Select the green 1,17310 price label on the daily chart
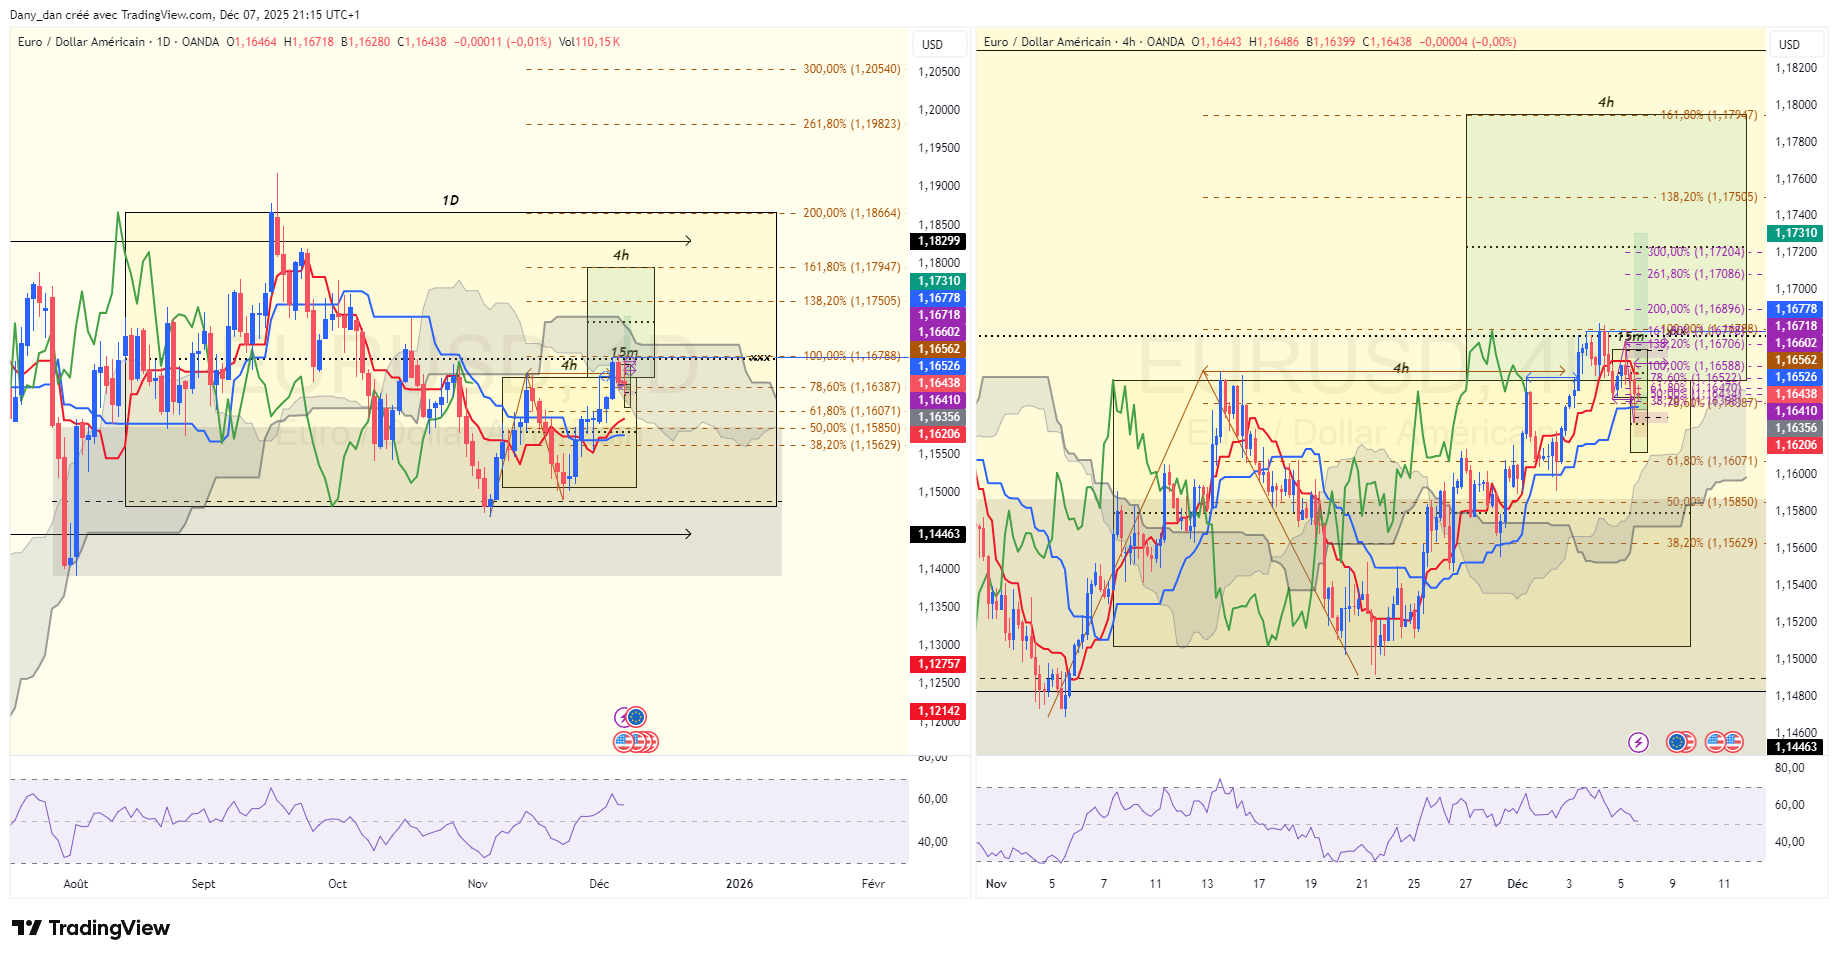The width and height of the screenshot is (1838, 958). (x=939, y=281)
